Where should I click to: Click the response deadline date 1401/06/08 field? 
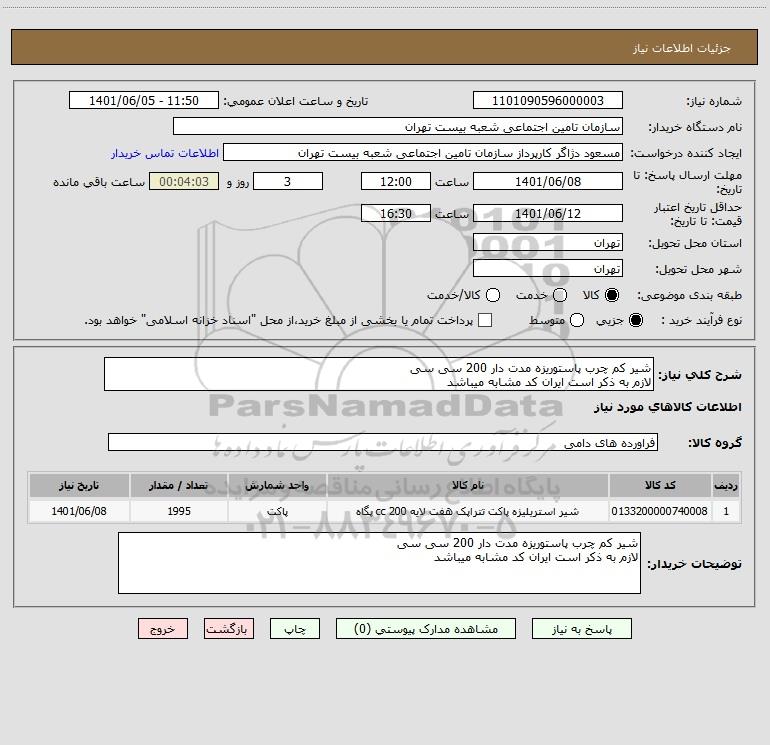(x=548, y=181)
